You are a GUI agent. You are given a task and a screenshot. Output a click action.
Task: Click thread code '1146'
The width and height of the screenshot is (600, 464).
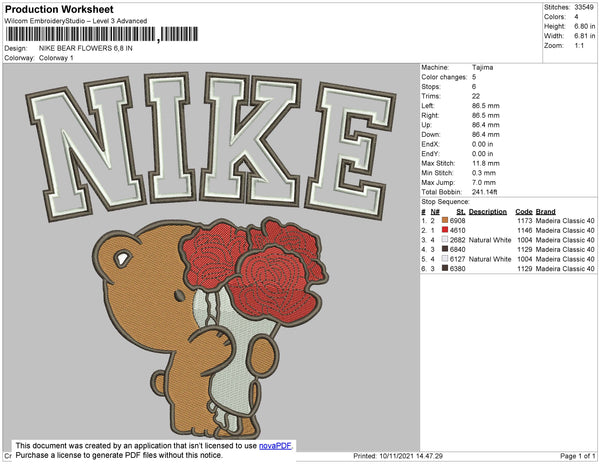click(525, 230)
